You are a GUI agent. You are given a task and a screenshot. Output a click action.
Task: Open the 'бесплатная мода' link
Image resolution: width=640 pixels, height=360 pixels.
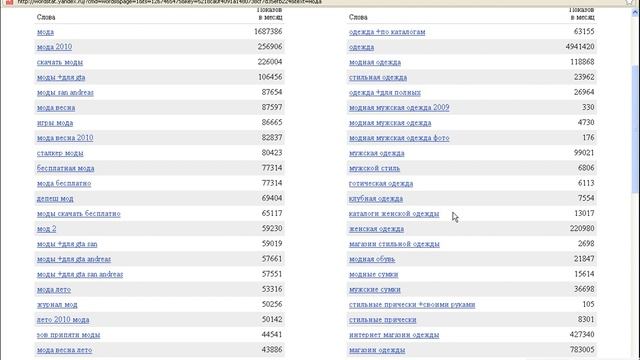coord(65,168)
